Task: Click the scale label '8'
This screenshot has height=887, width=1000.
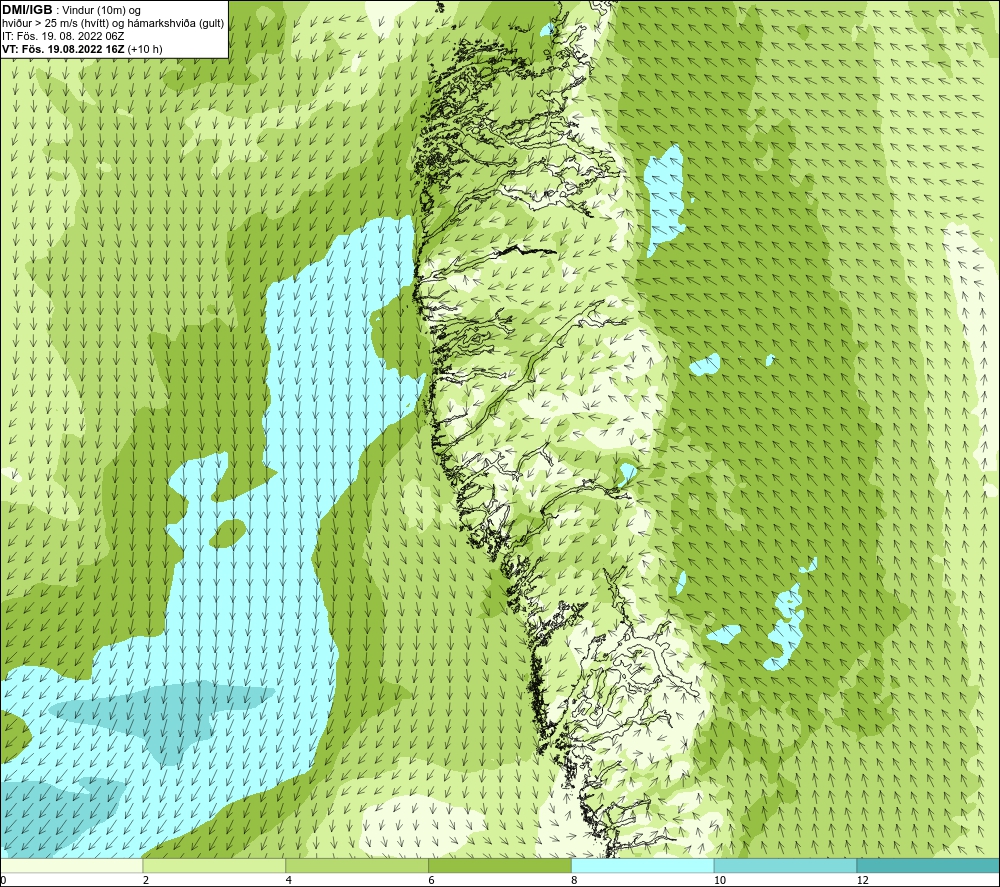Action: 574,881
